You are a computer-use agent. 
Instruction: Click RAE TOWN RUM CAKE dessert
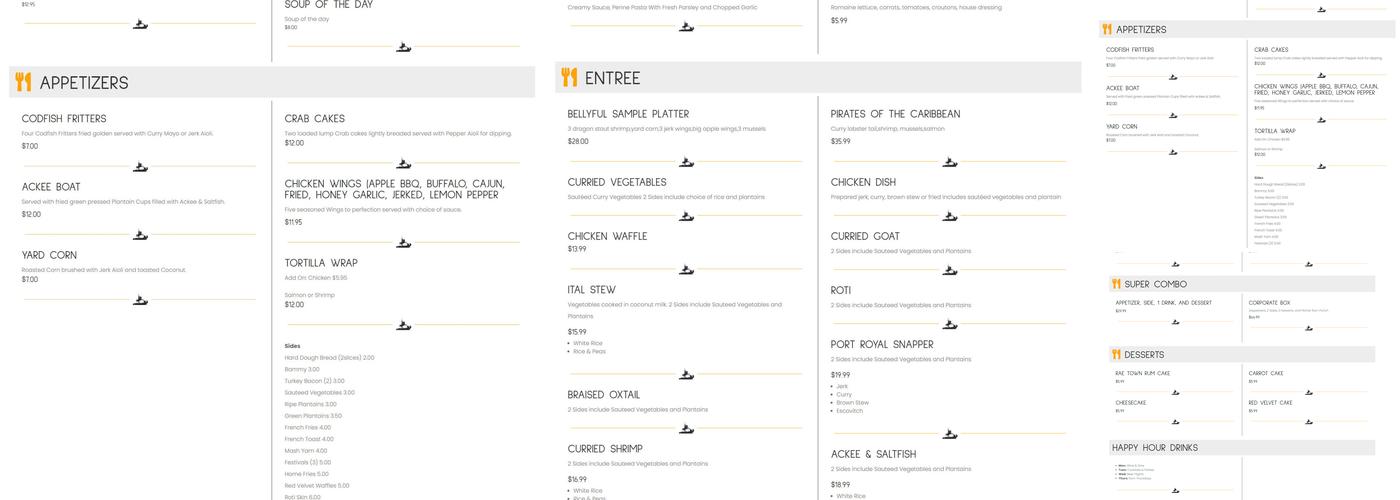1142,373
